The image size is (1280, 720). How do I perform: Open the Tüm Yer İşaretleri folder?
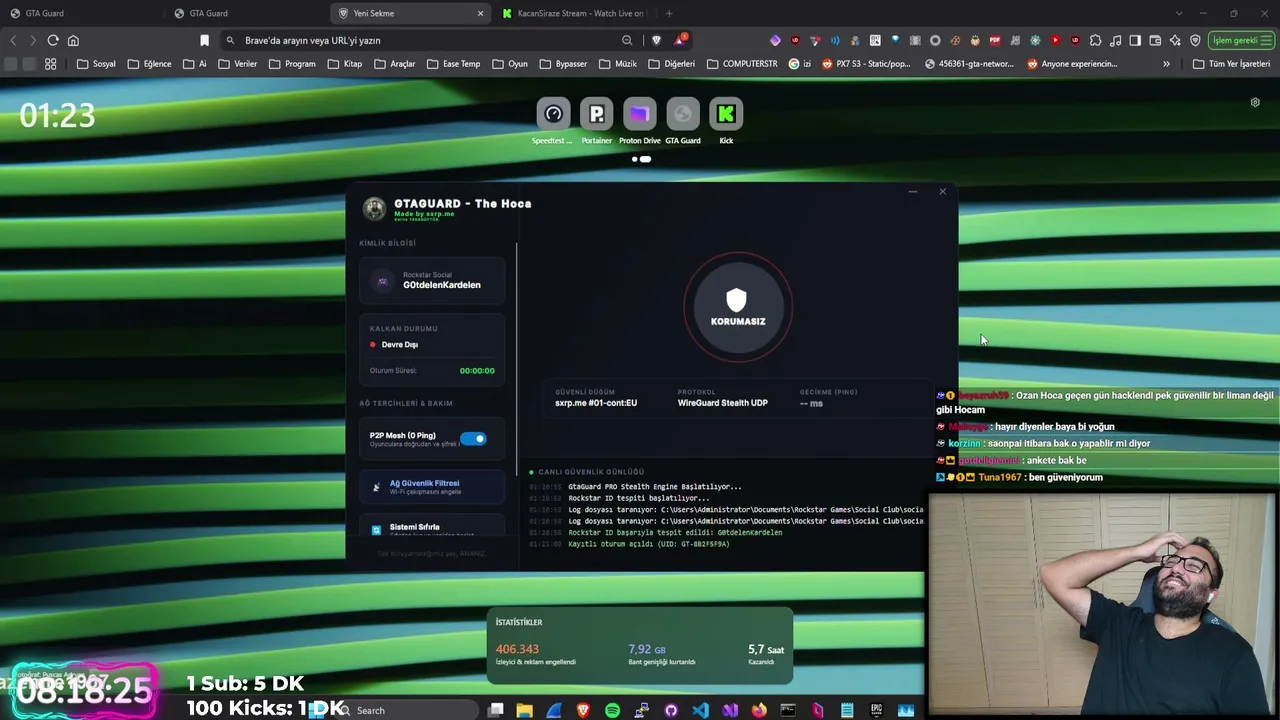pos(1230,64)
